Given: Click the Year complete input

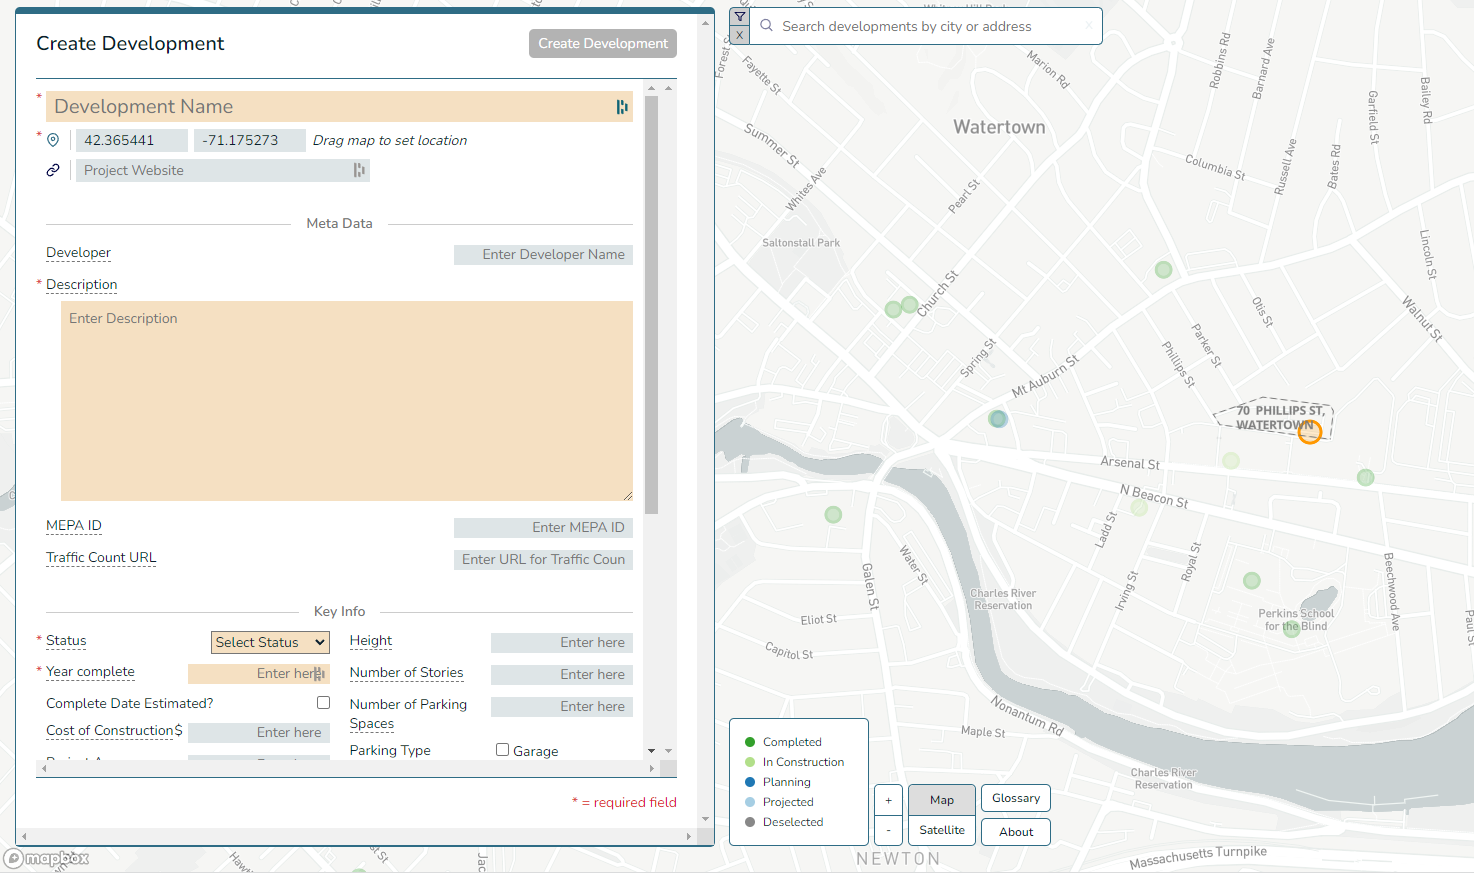Looking at the screenshot, I should click(x=259, y=674).
